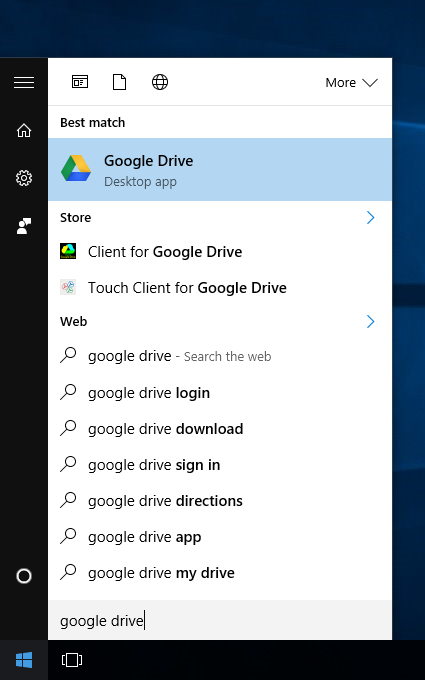Click the Home icon in sidebar
The height and width of the screenshot is (680, 425).
coord(24,130)
